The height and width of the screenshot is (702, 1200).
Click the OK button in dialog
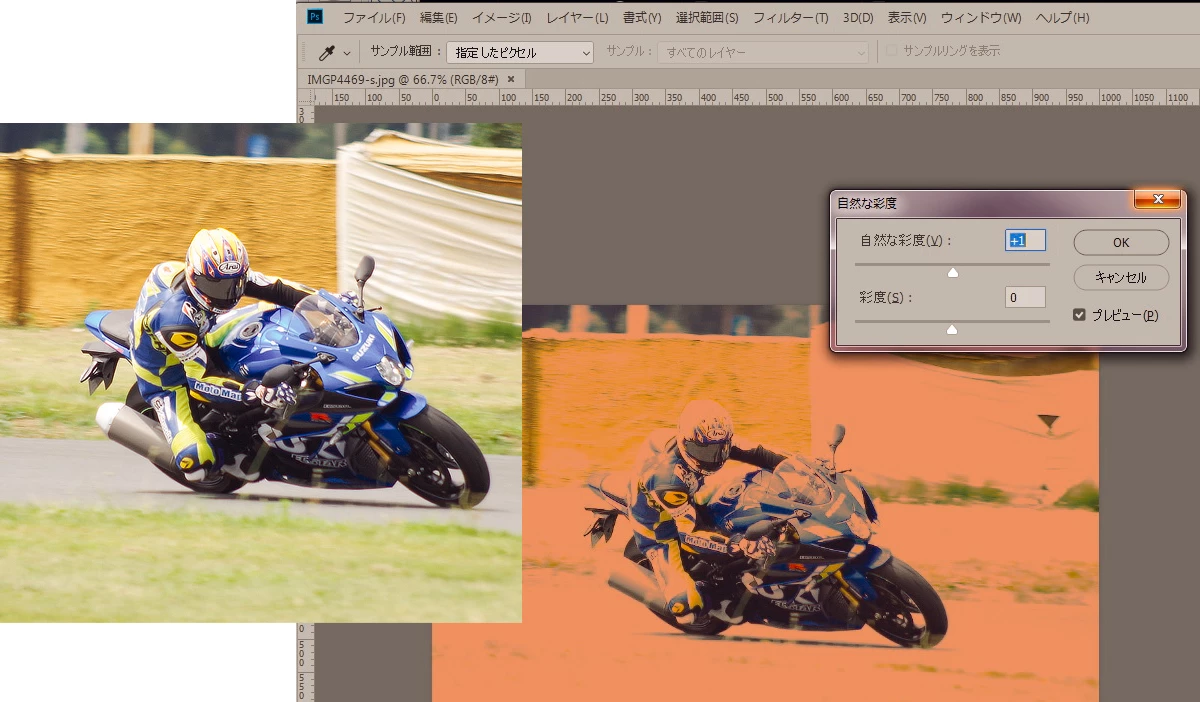[1121, 242]
